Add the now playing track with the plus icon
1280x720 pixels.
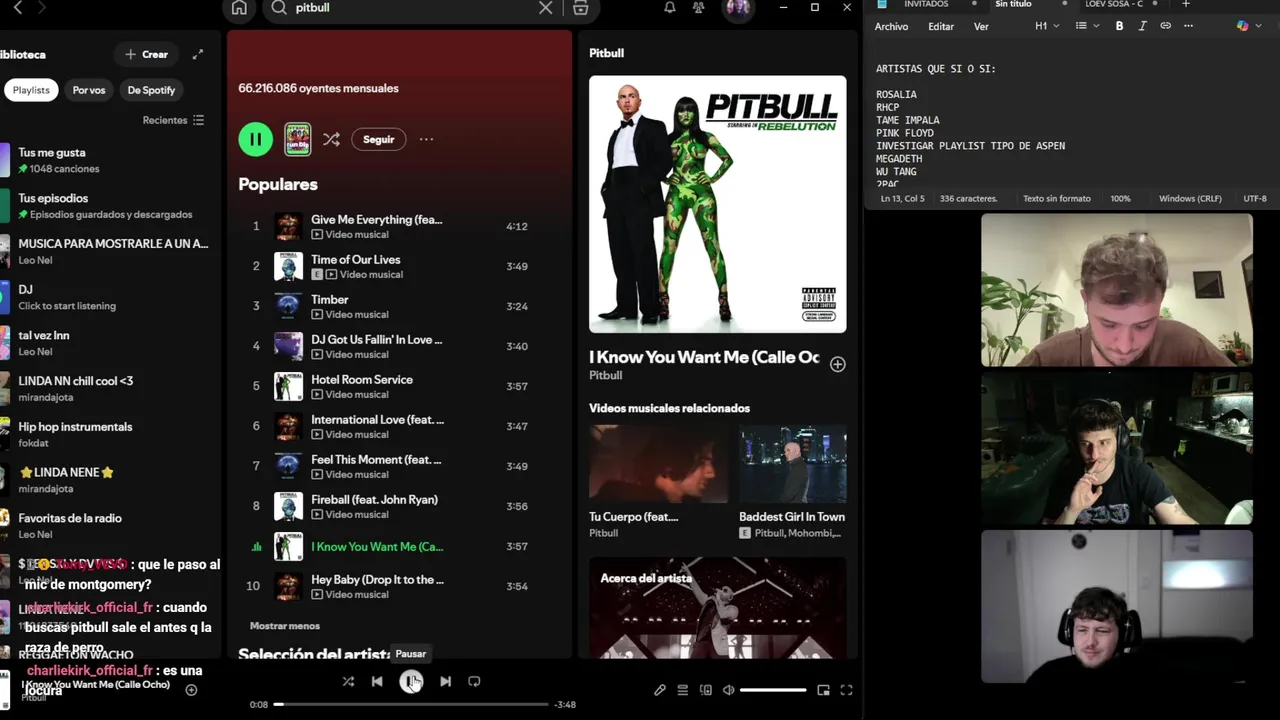click(x=191, y=690)
